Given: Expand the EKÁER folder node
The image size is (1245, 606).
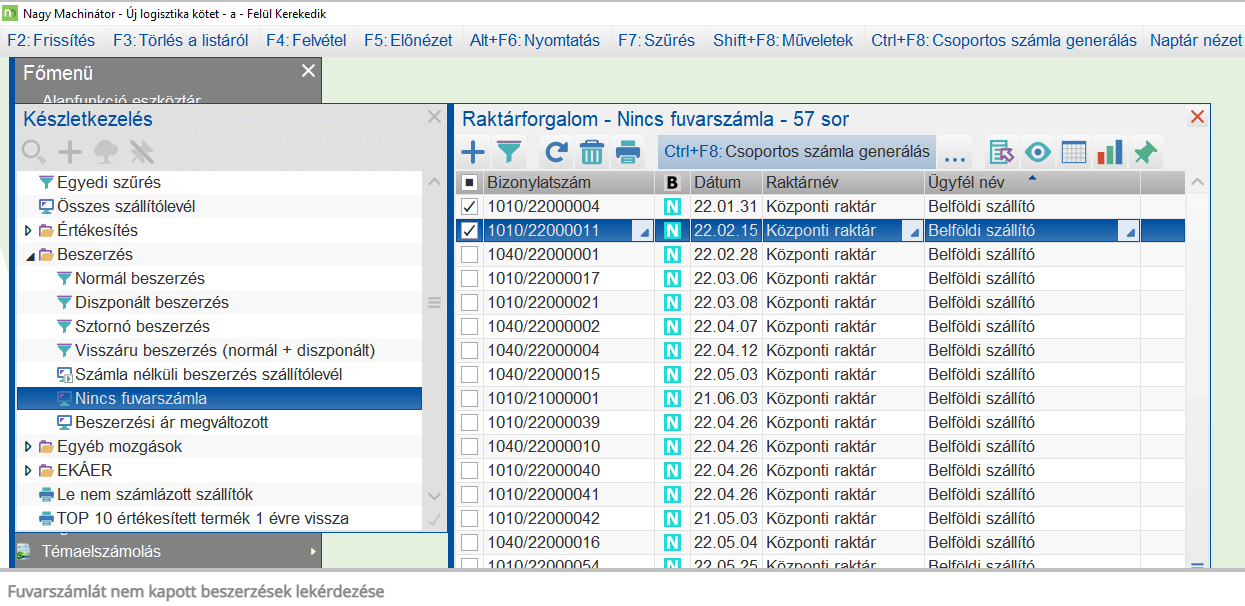Looking at the screenshot, I should 28,471.
